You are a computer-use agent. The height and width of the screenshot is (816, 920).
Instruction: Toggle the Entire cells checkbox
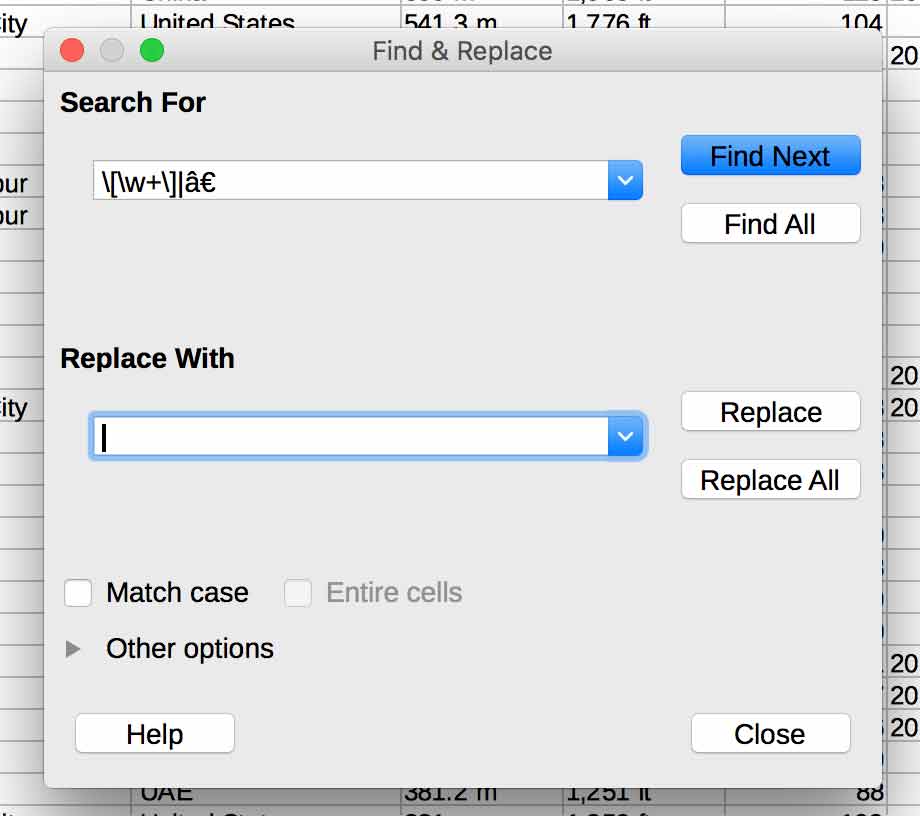point(298,592)
